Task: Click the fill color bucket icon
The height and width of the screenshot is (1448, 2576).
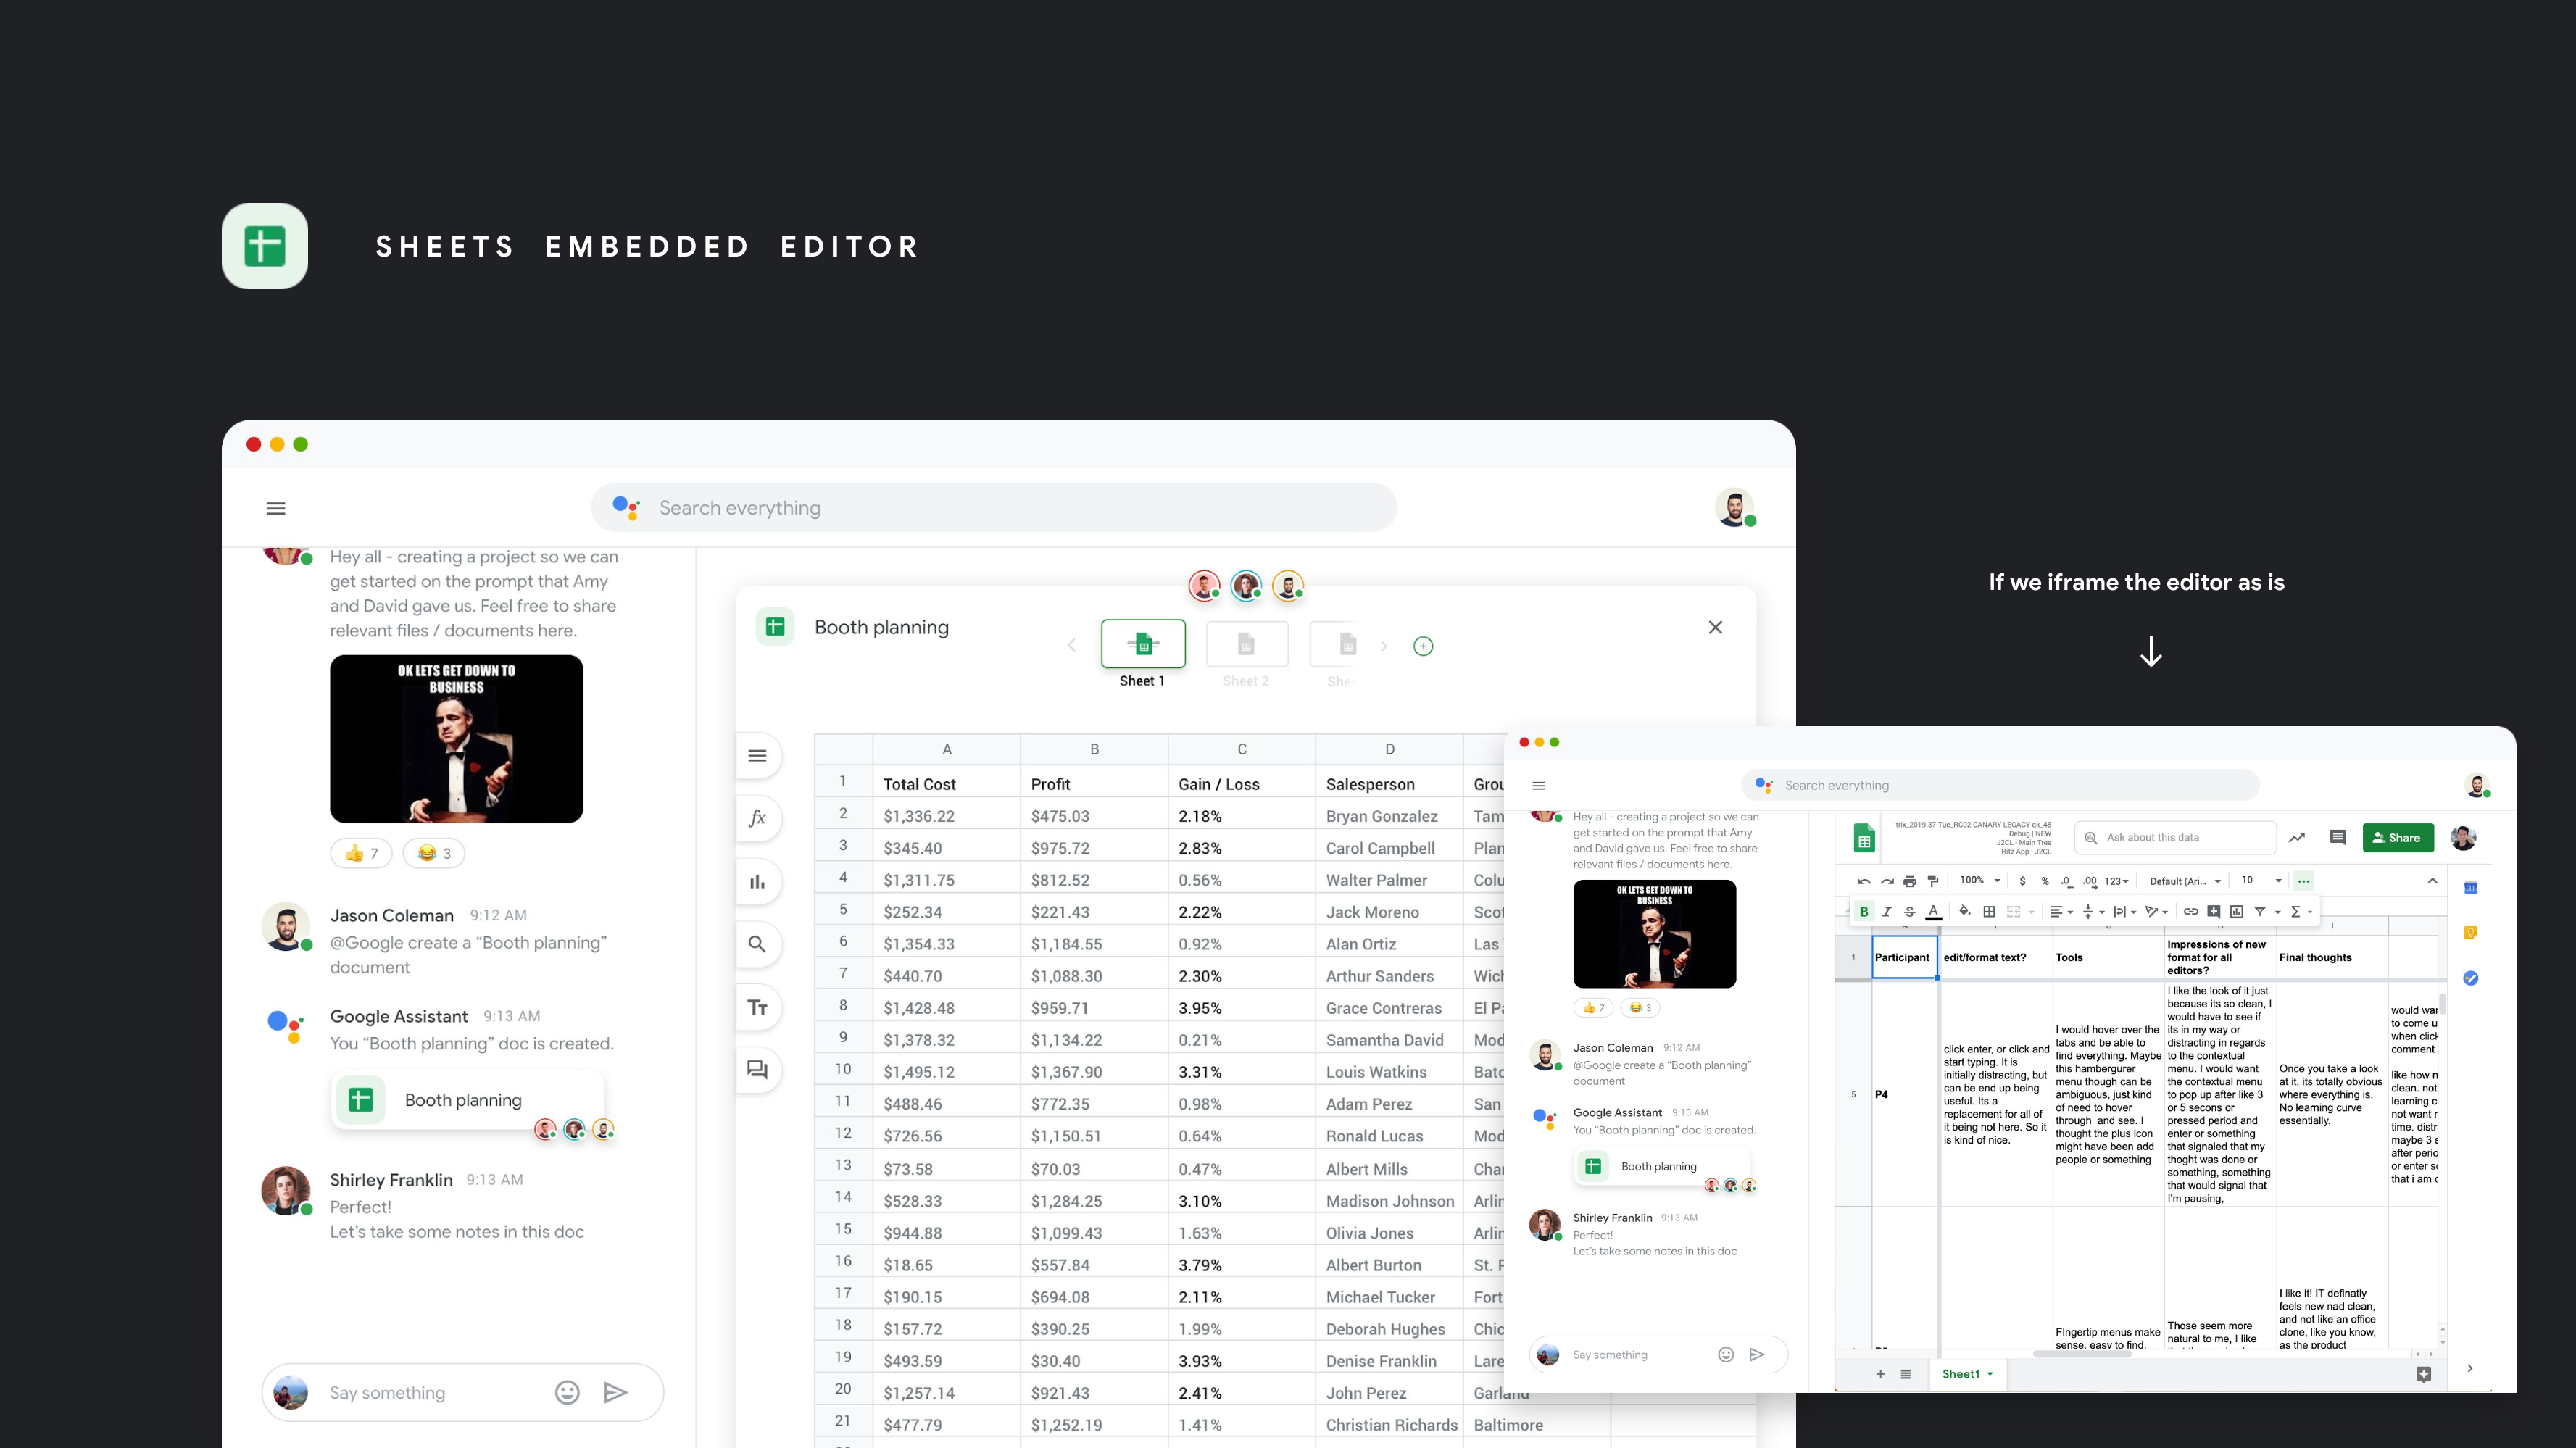Action: click(x=1964, y=911)
